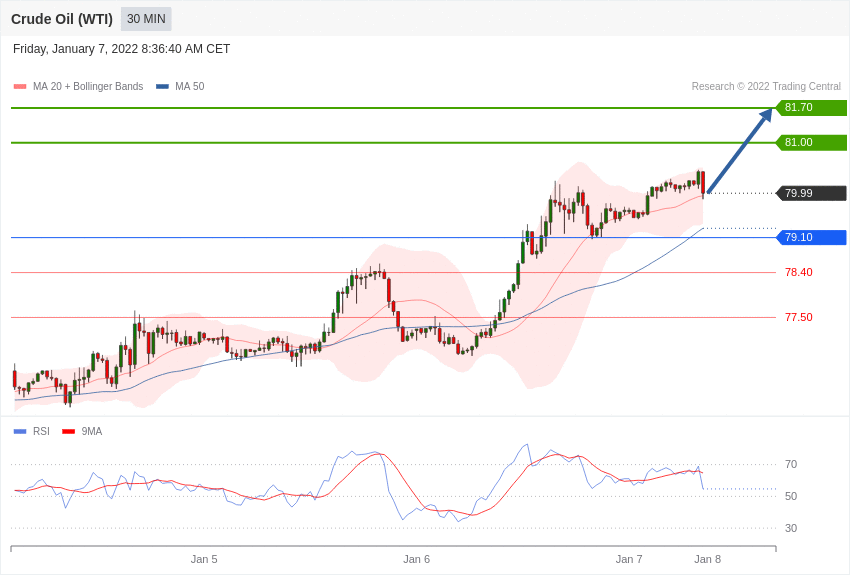The width and height of the screenshot is (850, 576).
Task: Click the RSI blue legend swatch
Action: pyautogui.click(x=20, y=431)
